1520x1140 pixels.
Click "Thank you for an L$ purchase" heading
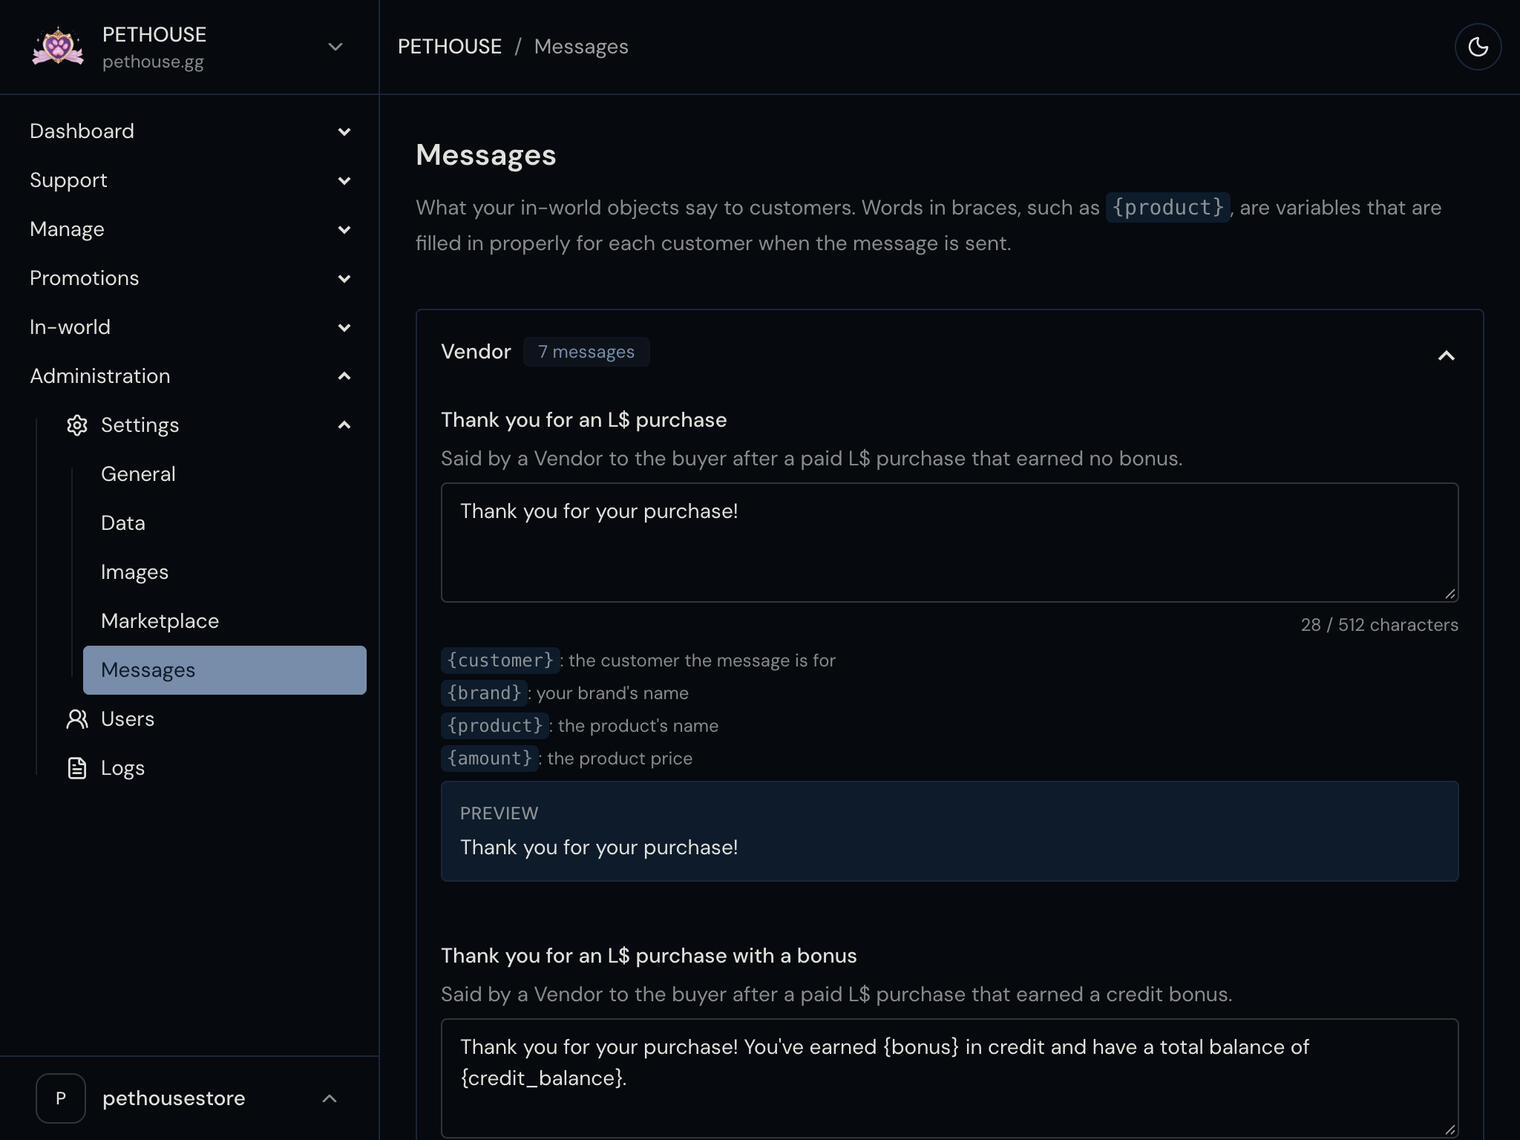(x=584, y=420)
